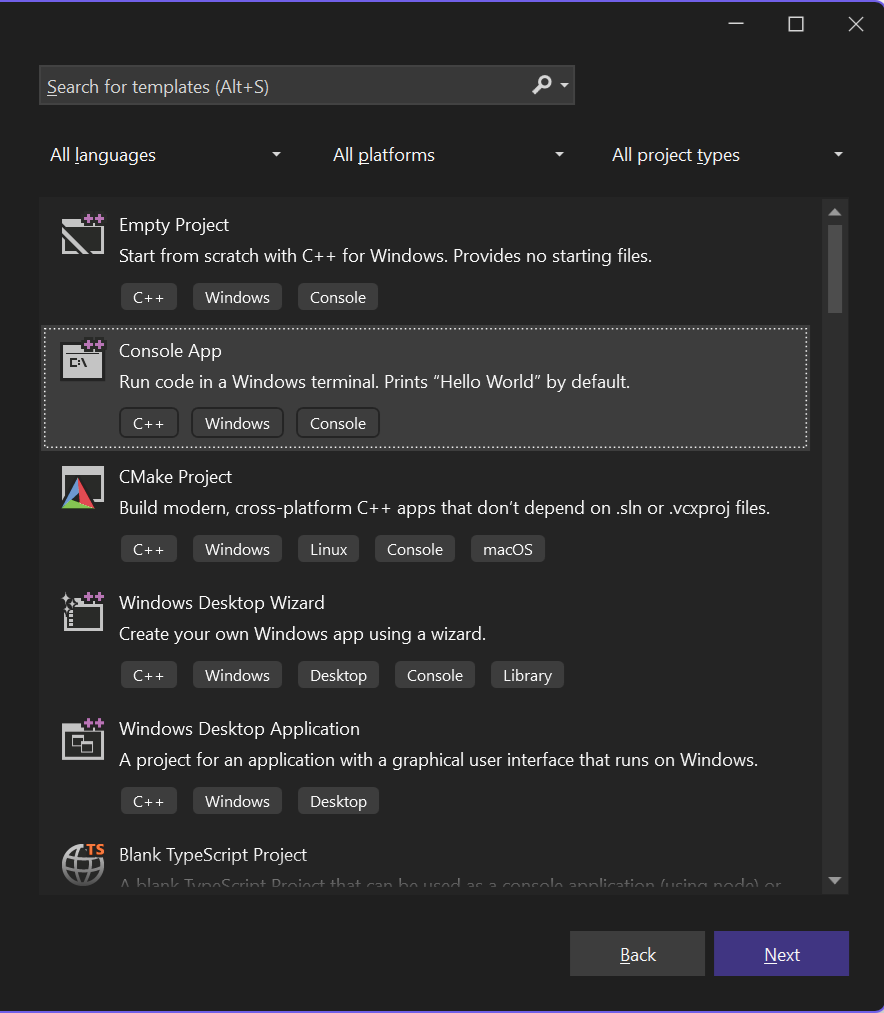Open the All platforms dropdown
Image resolution: width=884 pixels, height=1013 pixels.
[448, 155]
